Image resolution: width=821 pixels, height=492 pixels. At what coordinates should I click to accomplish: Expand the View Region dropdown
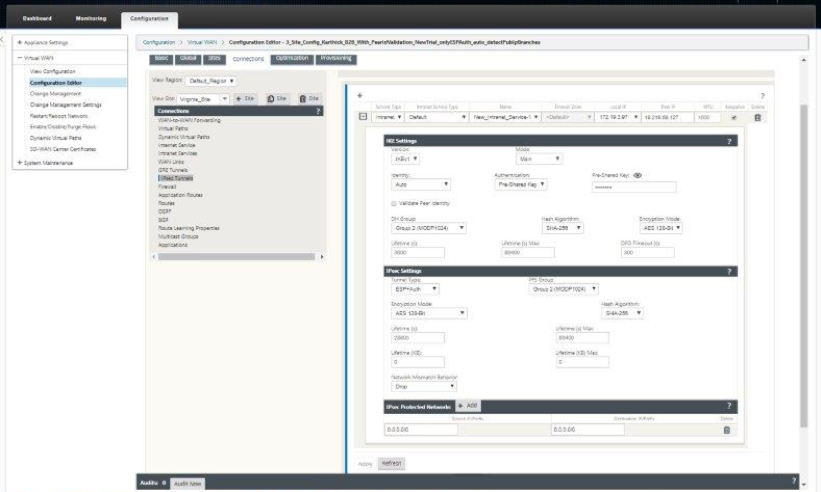click(x=212, y=81)
